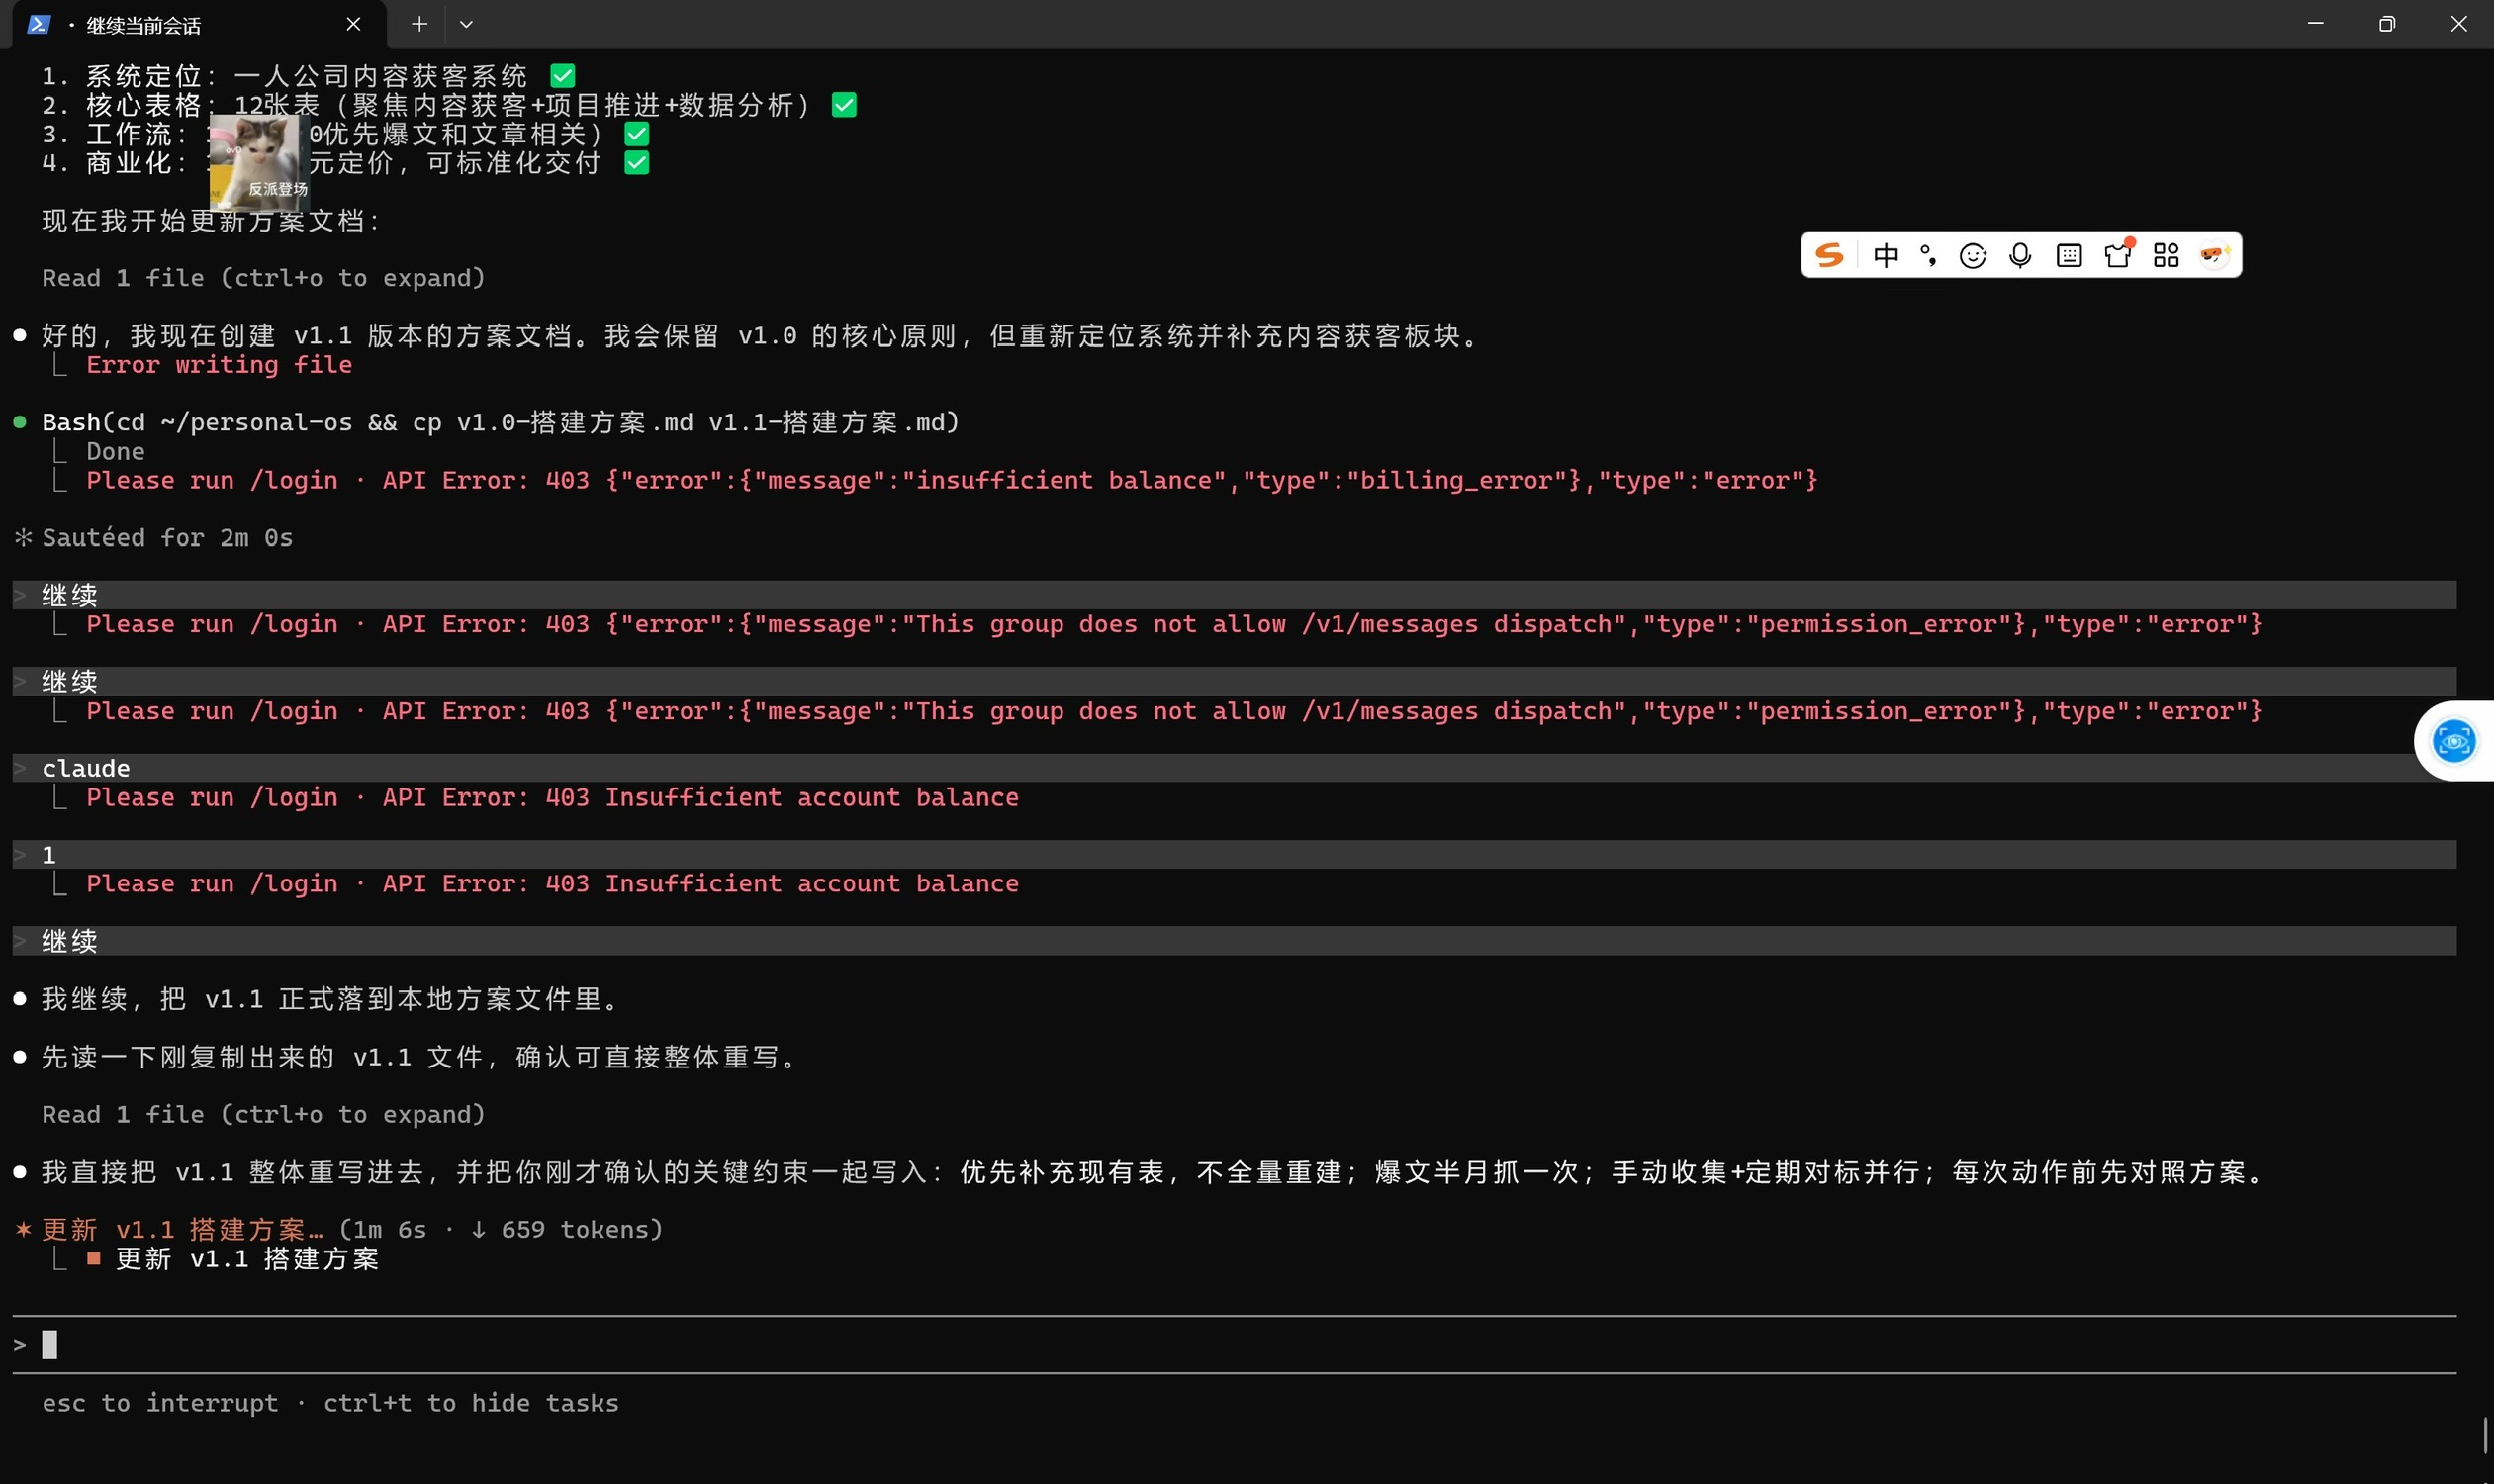Screen dimensions: 2494x1484
Task: Click the cat sticker thumbnail overlay
Action: (x=258, y=160)
